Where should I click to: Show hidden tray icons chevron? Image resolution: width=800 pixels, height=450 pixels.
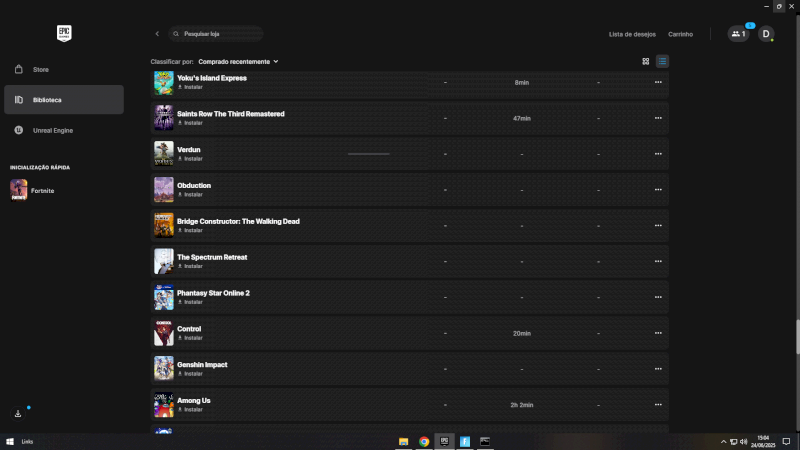[x=723, y=441]
